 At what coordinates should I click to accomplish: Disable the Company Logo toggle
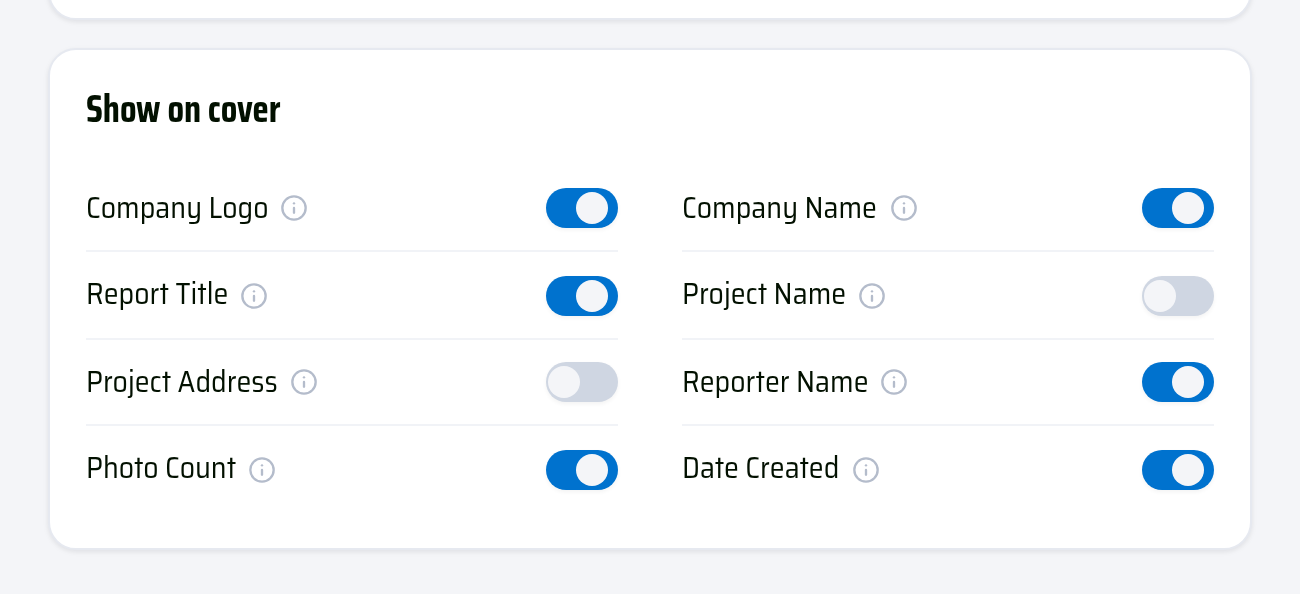[582, 208]
